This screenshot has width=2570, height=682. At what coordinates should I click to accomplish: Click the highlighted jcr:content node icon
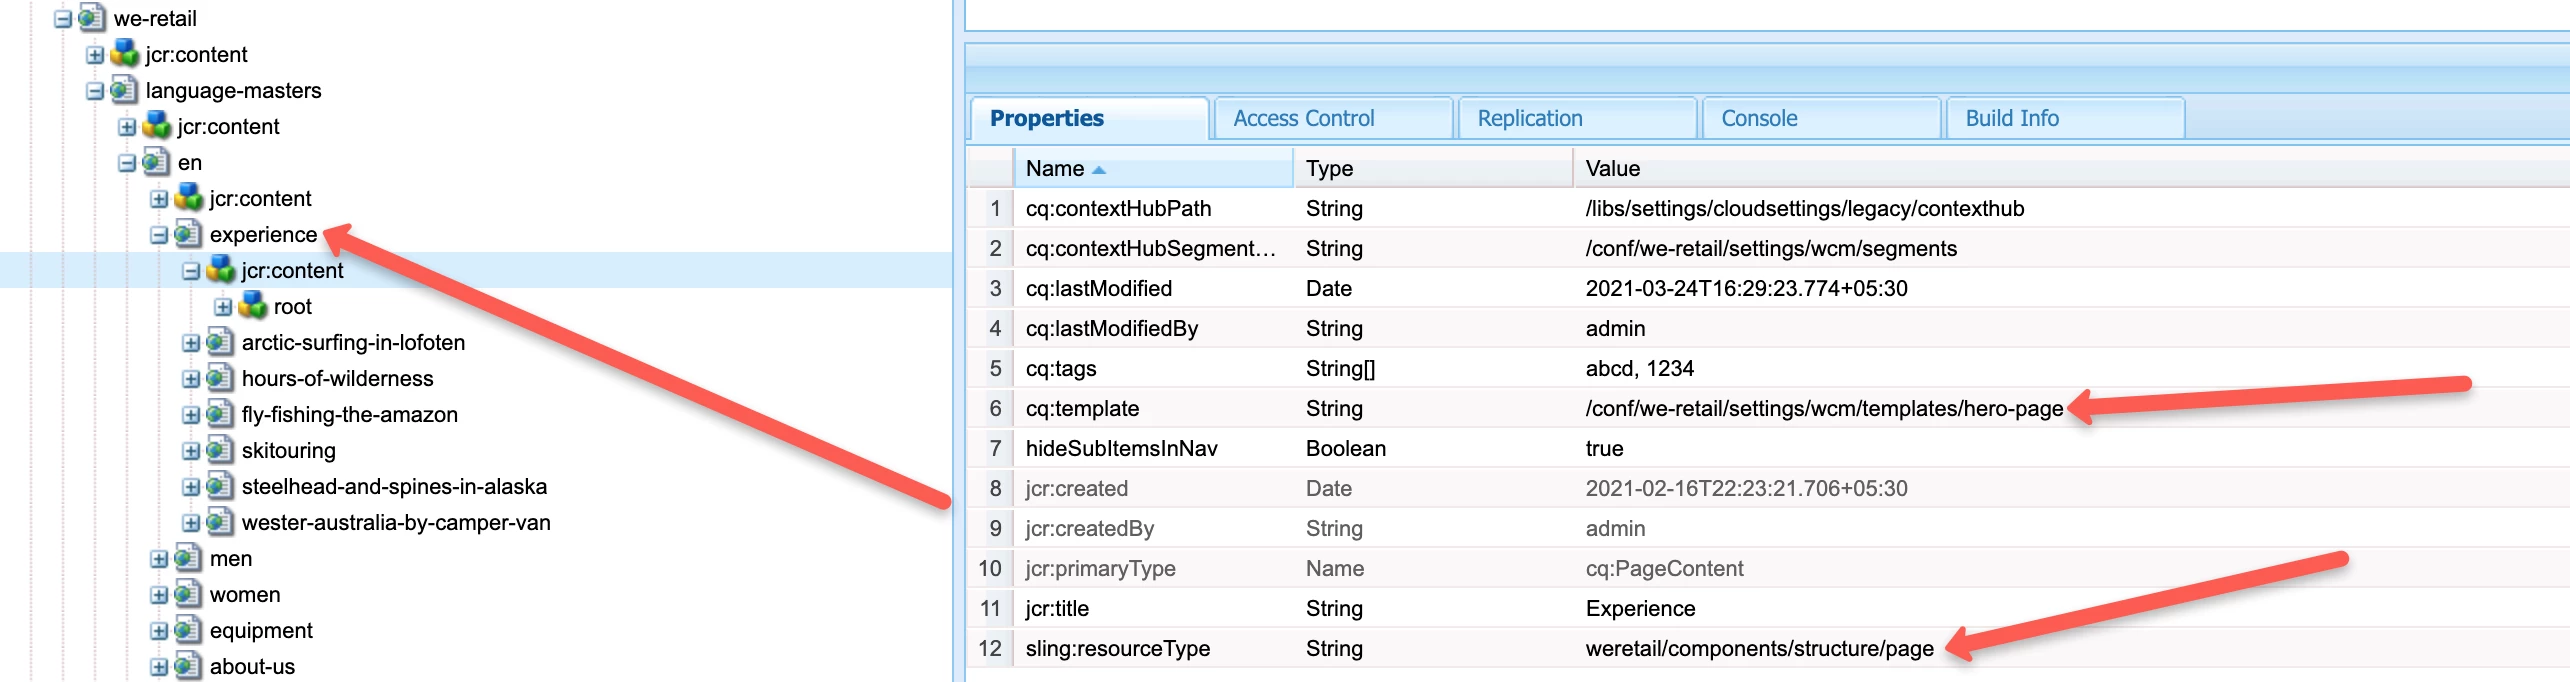220,270
